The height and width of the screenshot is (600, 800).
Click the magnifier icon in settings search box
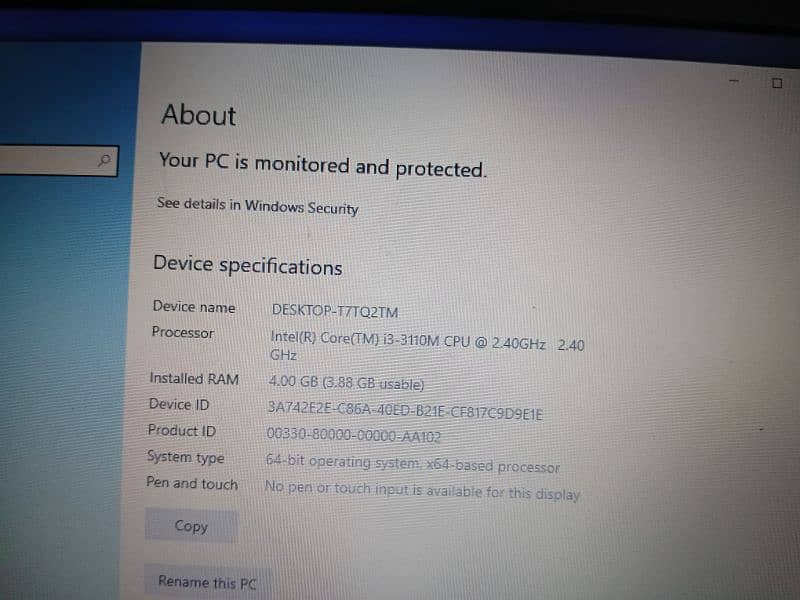[x=104, y=160]
